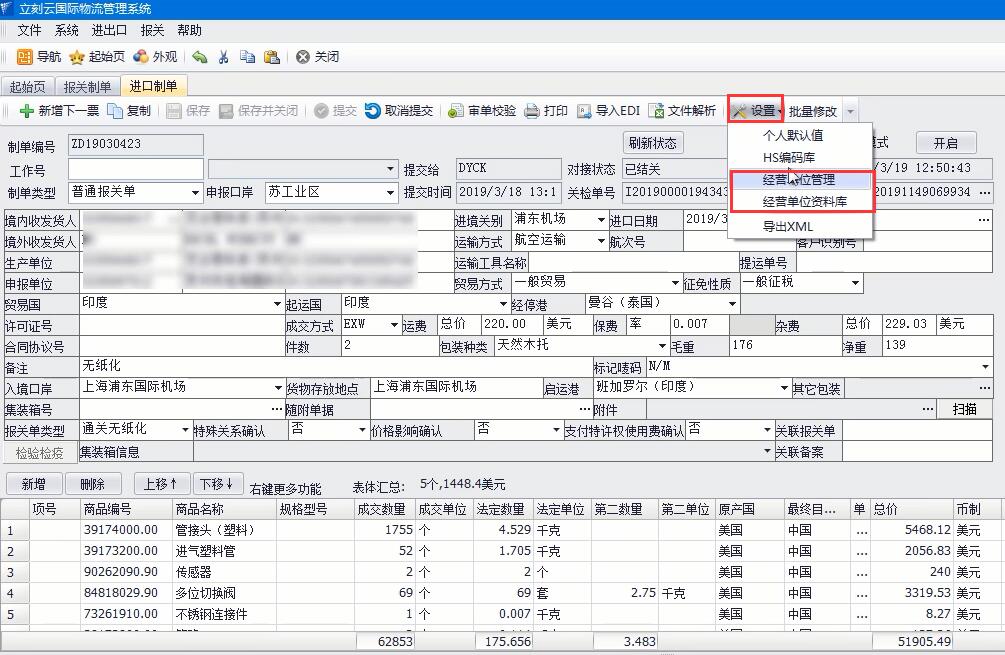Click the 刷新状态 button
Viewport: 1005px width, 655px height.
pos(653,143)
